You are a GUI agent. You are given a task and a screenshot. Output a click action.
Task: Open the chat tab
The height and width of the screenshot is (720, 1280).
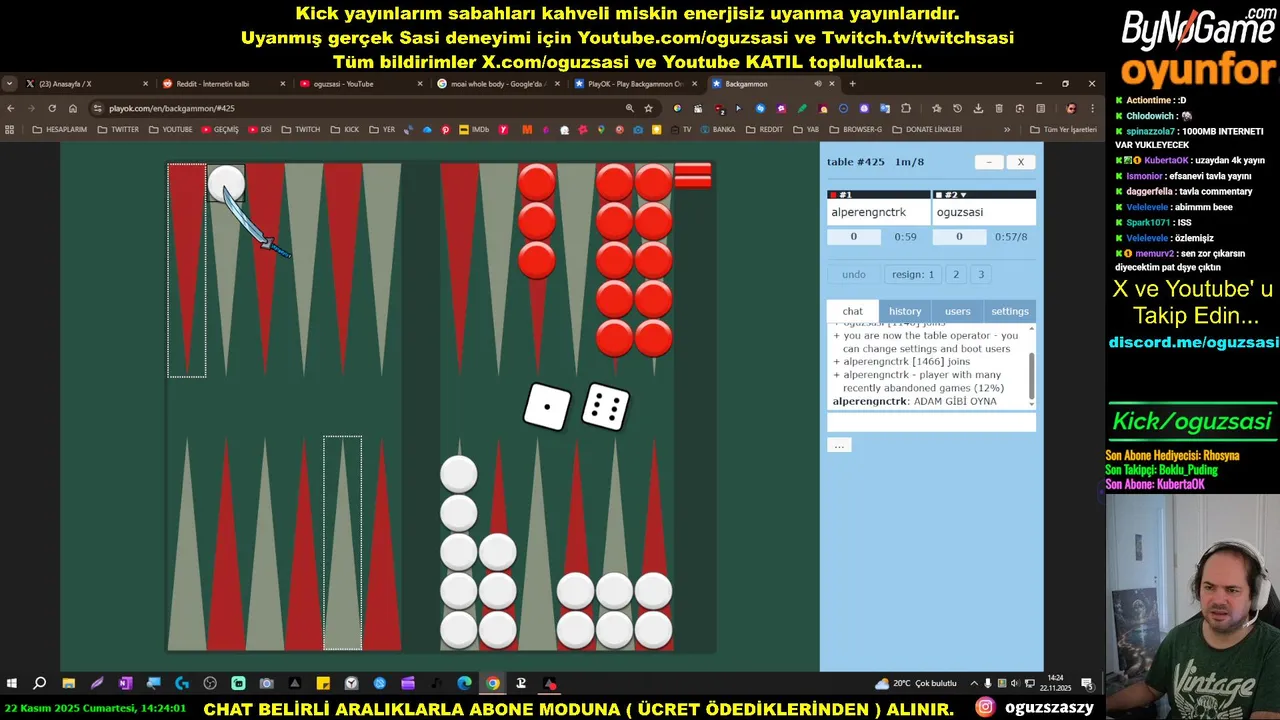point(852,311)
